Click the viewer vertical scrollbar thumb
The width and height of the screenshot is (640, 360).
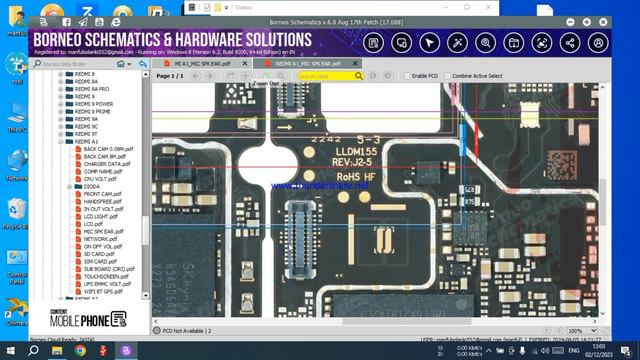[x=602, y=202]
